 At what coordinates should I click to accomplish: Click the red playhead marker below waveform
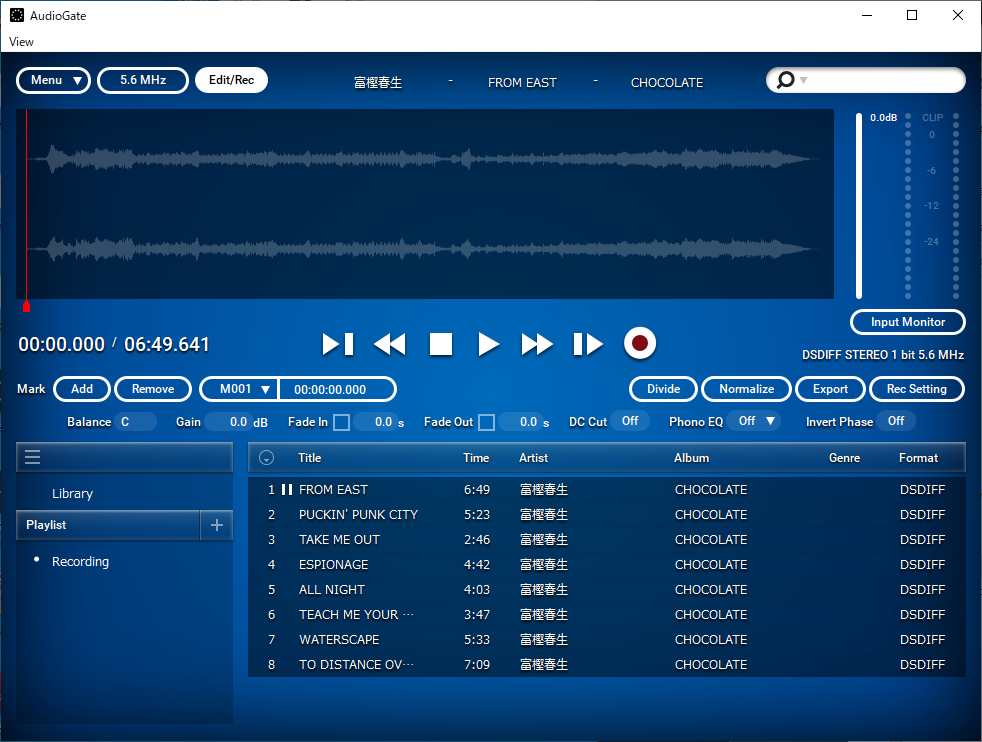pyautogui.click(x=26, y=306)
